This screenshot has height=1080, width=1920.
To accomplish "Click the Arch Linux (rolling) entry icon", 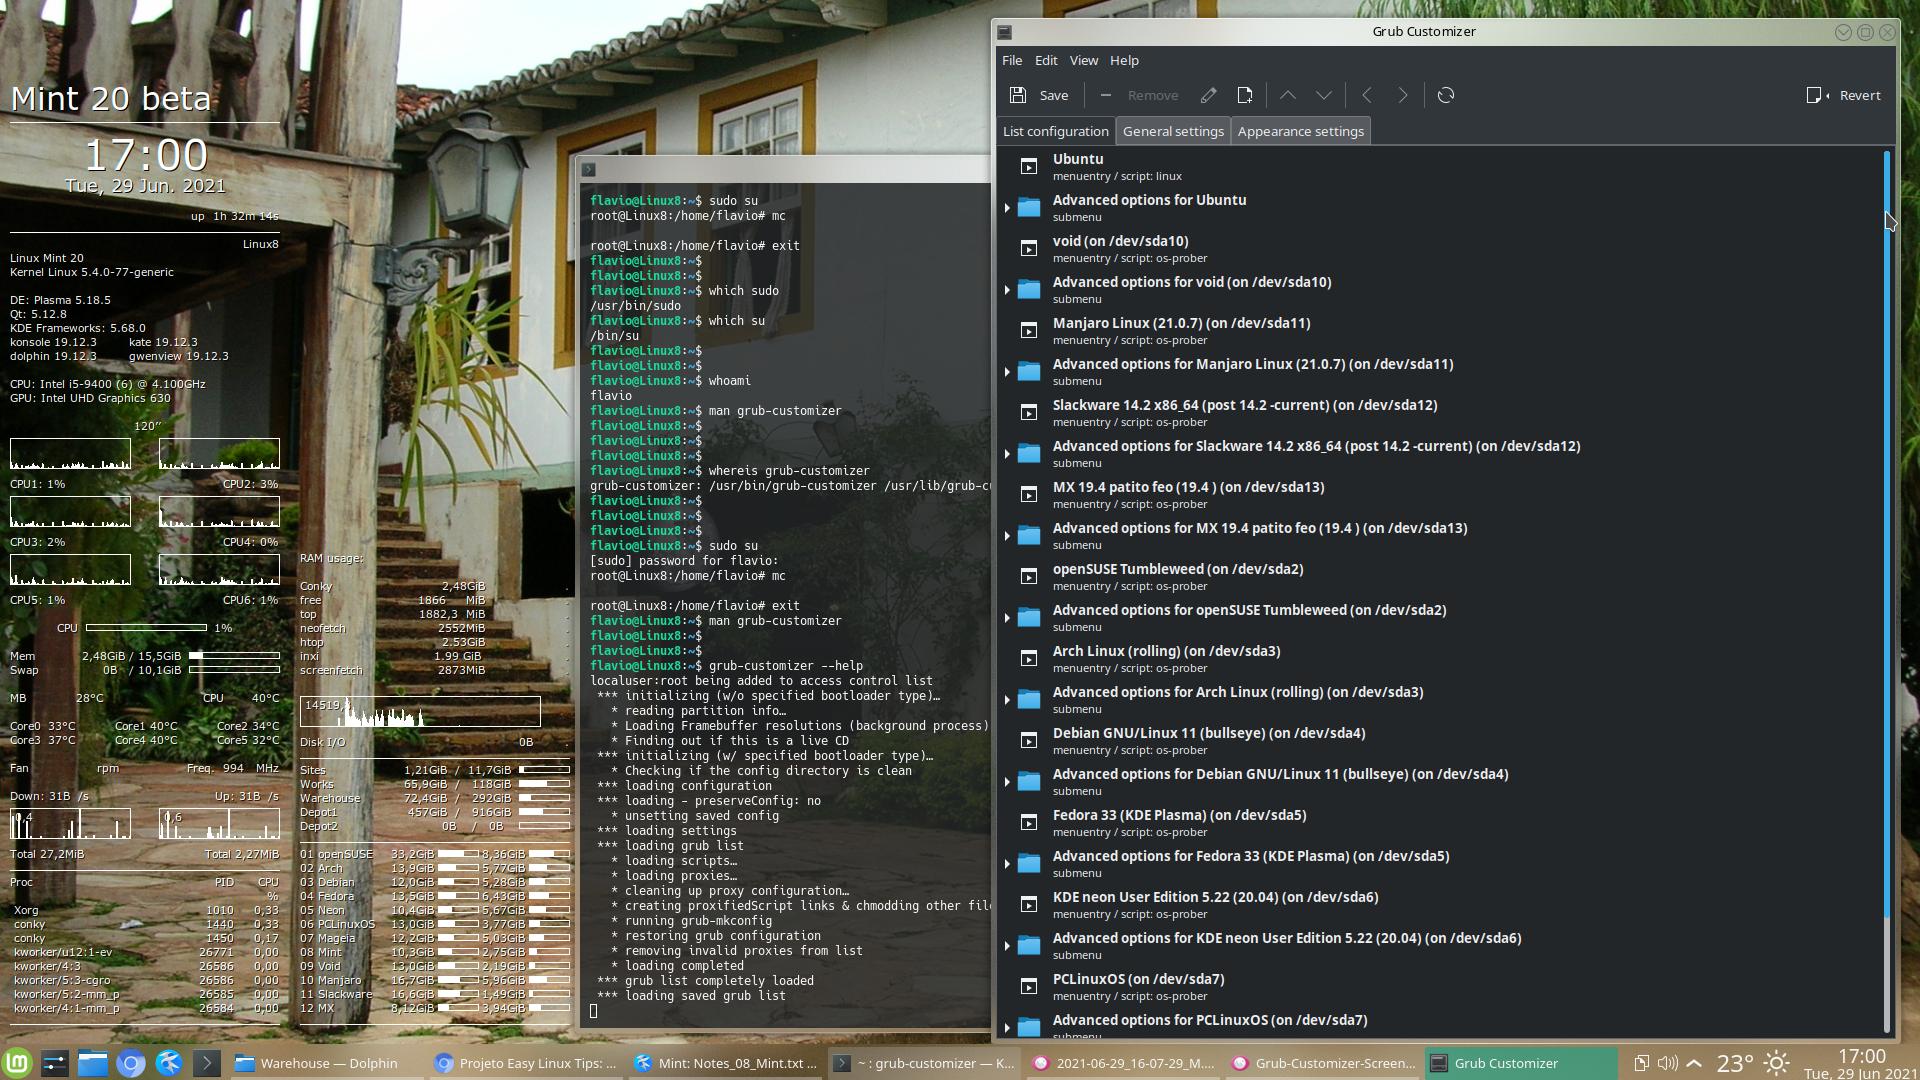I will pyautogui.click(x=1028, y=658).
